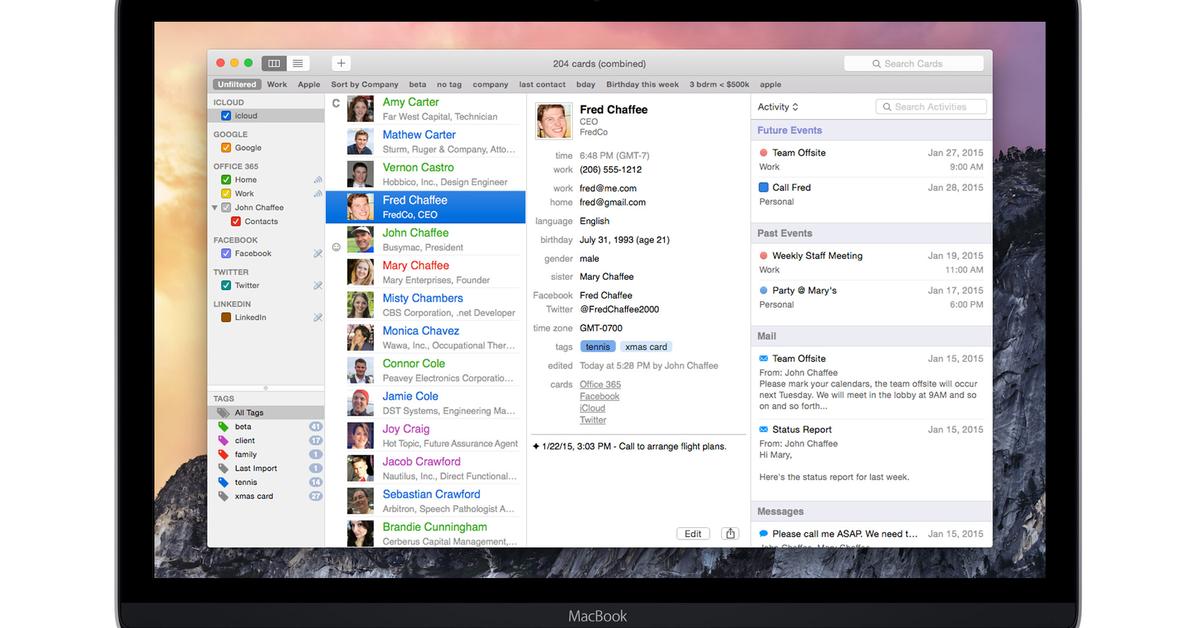The height and width of the screenshot is (628, 1200).
Task: Click the xmas card tag pill
Action: [x=646, y=347]
